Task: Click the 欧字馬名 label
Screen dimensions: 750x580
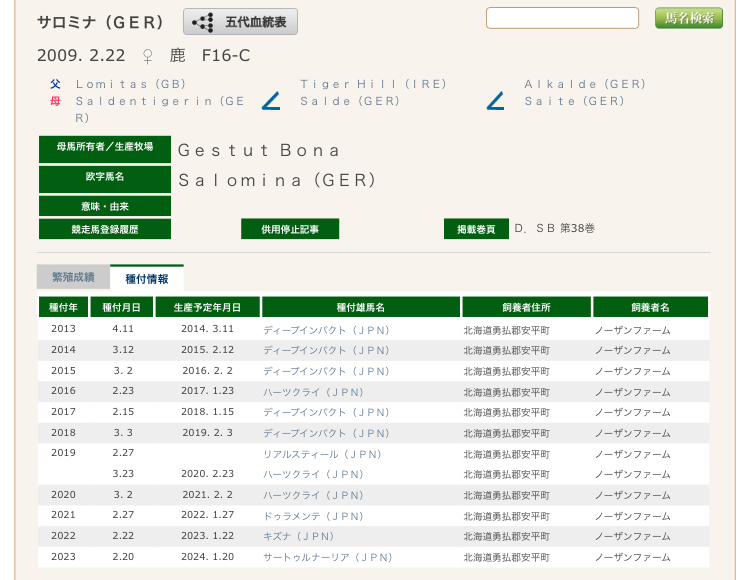Action: click(x=105, y=179)
